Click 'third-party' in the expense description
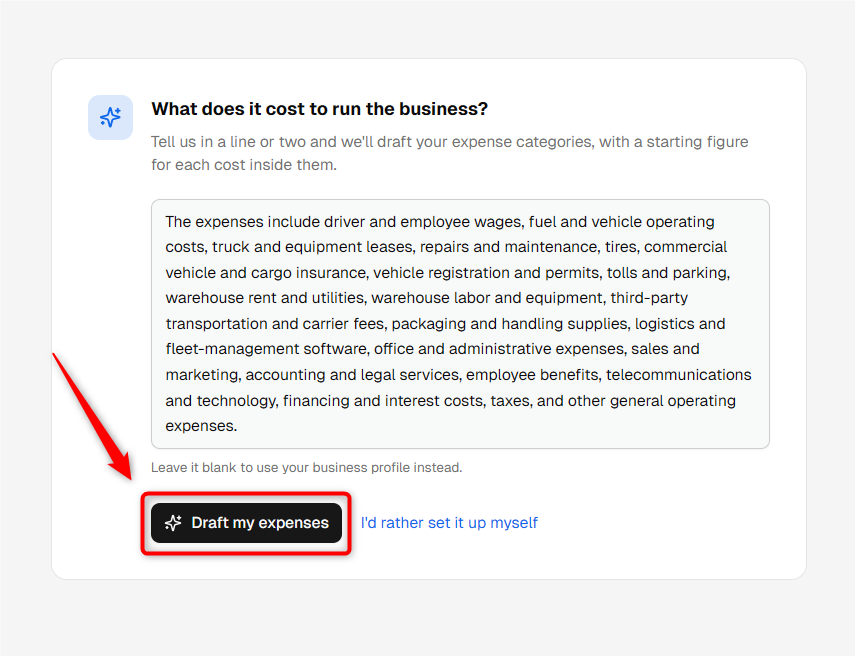The height and width of the screenshot is (656, 855). pos(649,298)
